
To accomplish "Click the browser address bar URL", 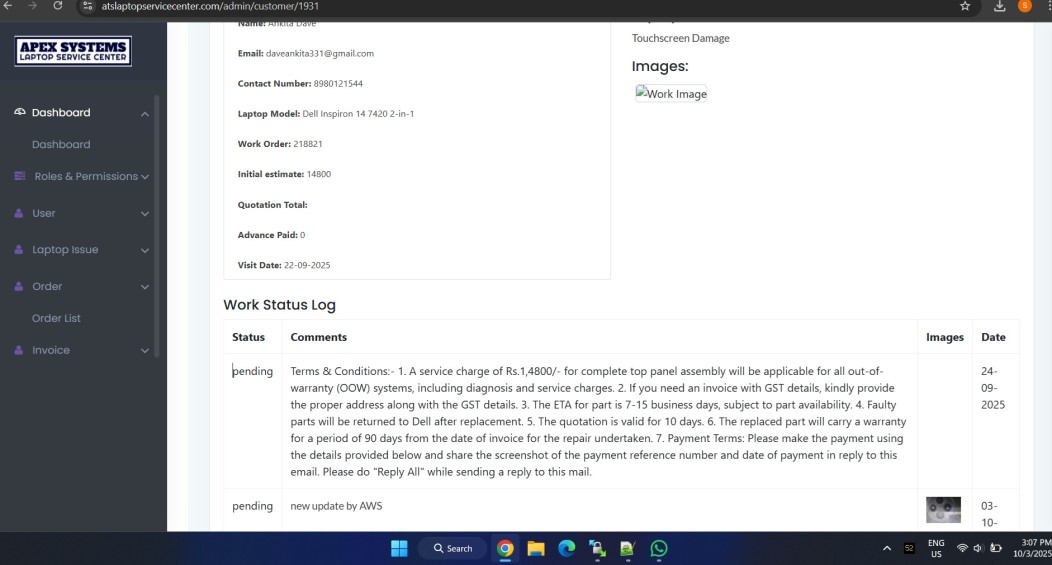I will pyautogui.click(x=210, y=6).
